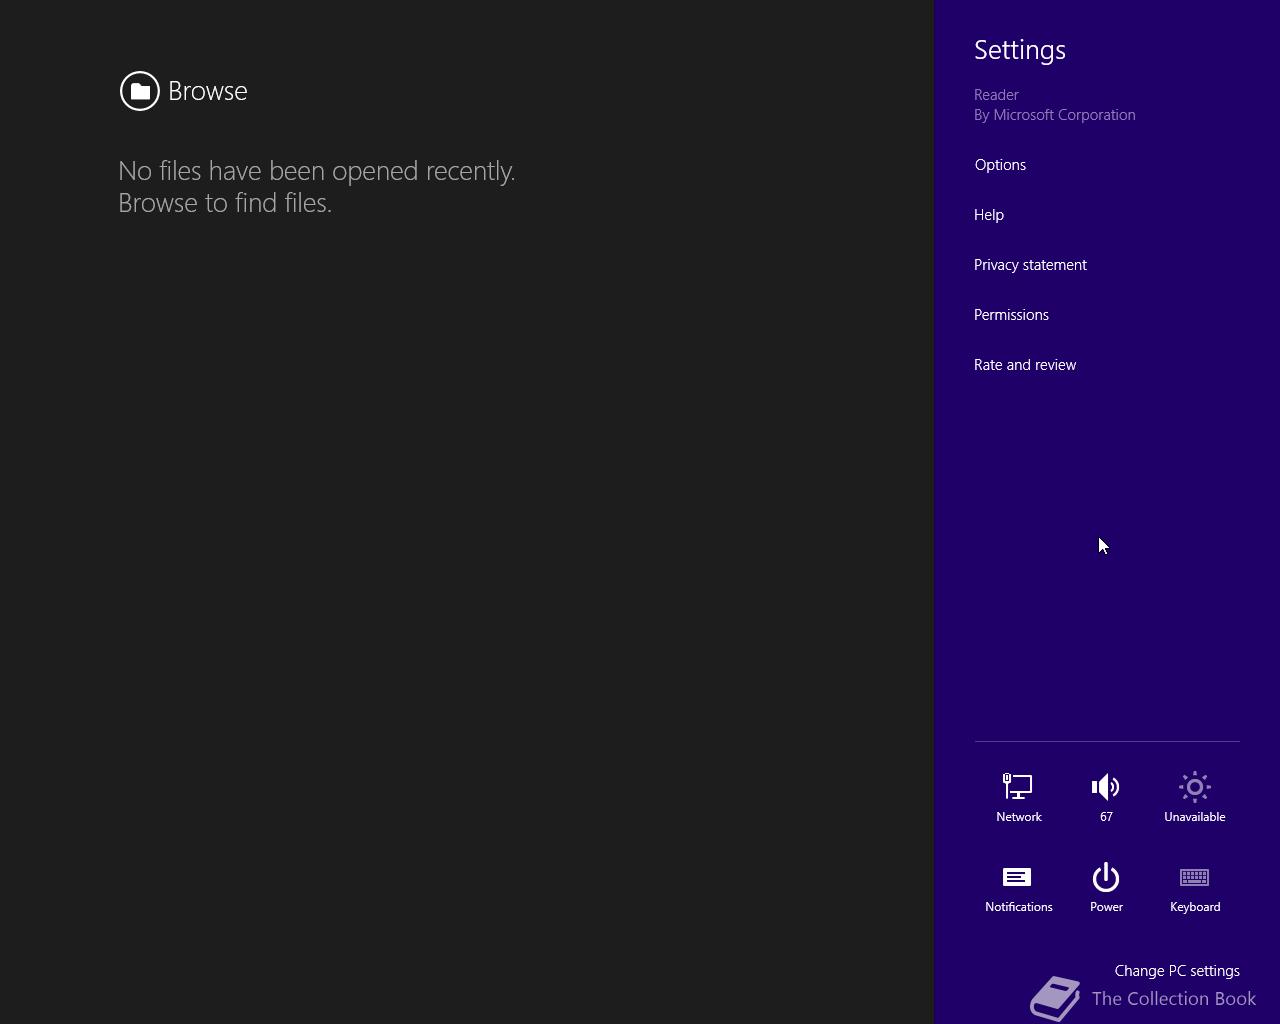This screenshot has height=1024, width=1280.
Task: Click "Browse to find files." text
Action: click(x=225, y=203)
